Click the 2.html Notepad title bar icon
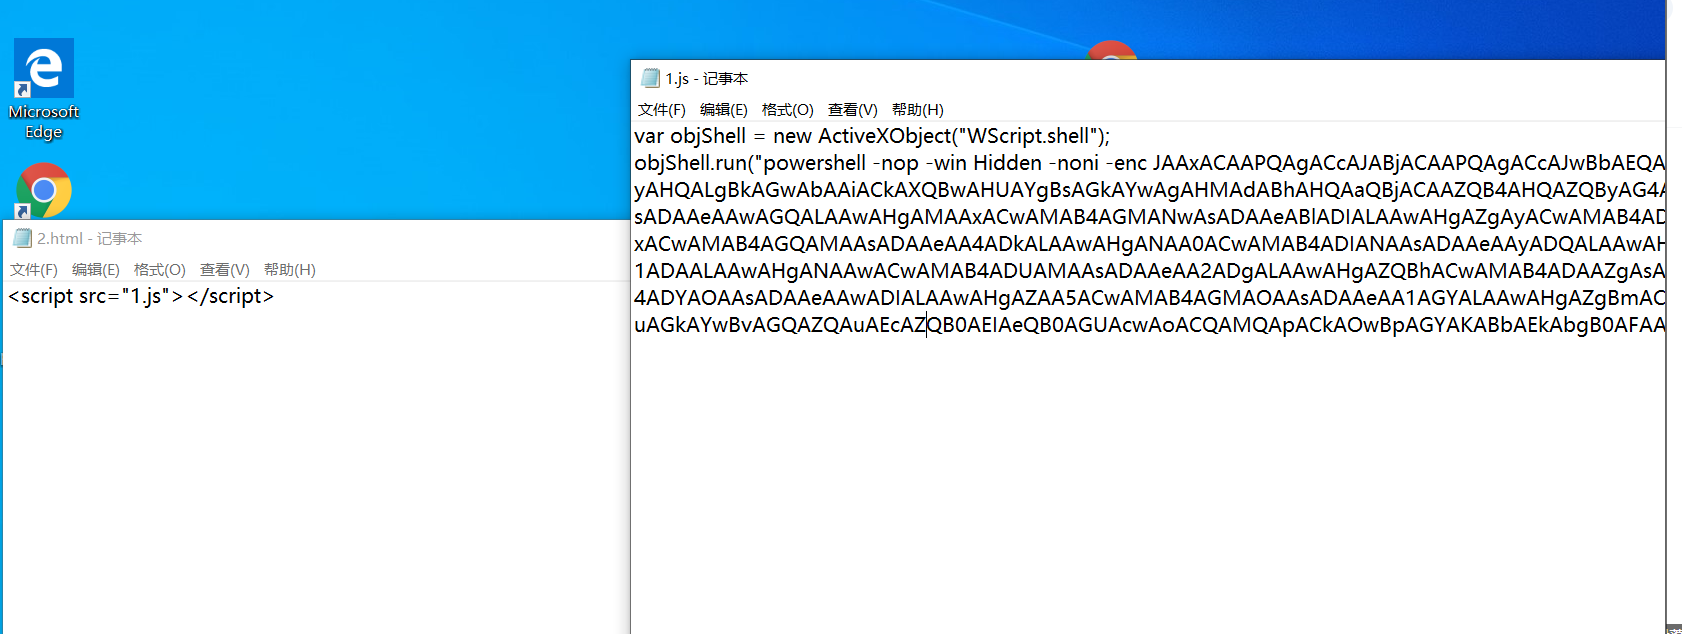This screenshot has width=1682, height=634. pyautogui.click(x=23, y=238)
